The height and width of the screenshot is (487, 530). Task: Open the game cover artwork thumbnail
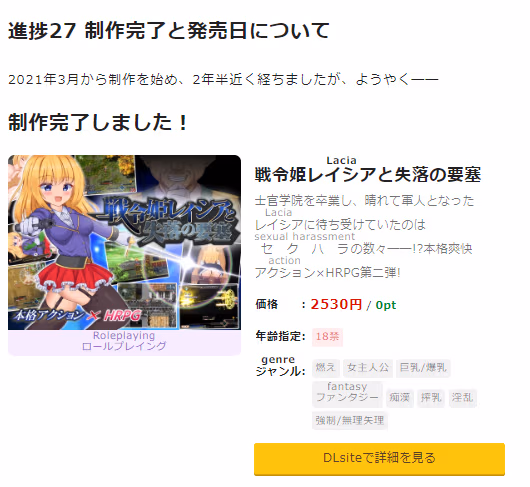(x=124, y=242)
